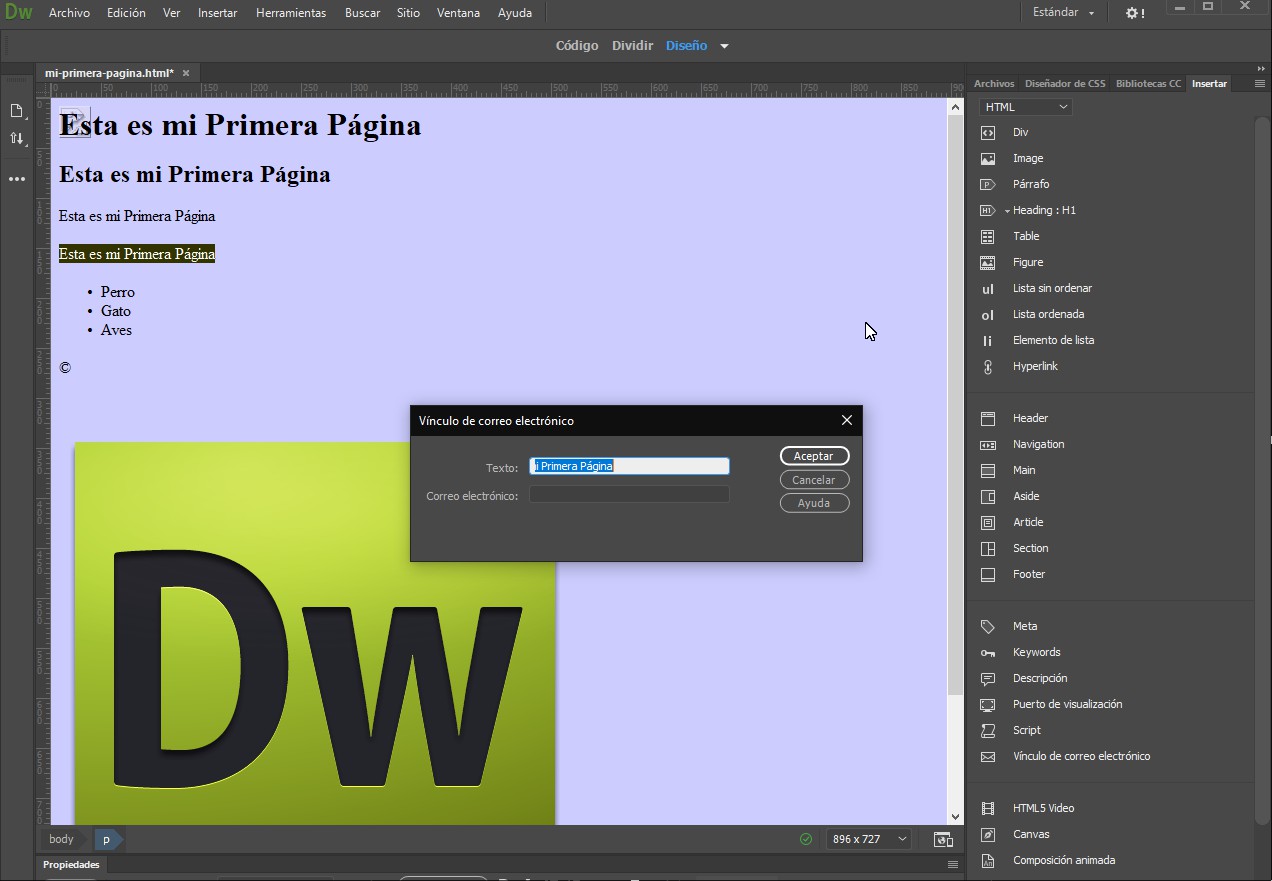Open the Insert panel options menu

1259,84
